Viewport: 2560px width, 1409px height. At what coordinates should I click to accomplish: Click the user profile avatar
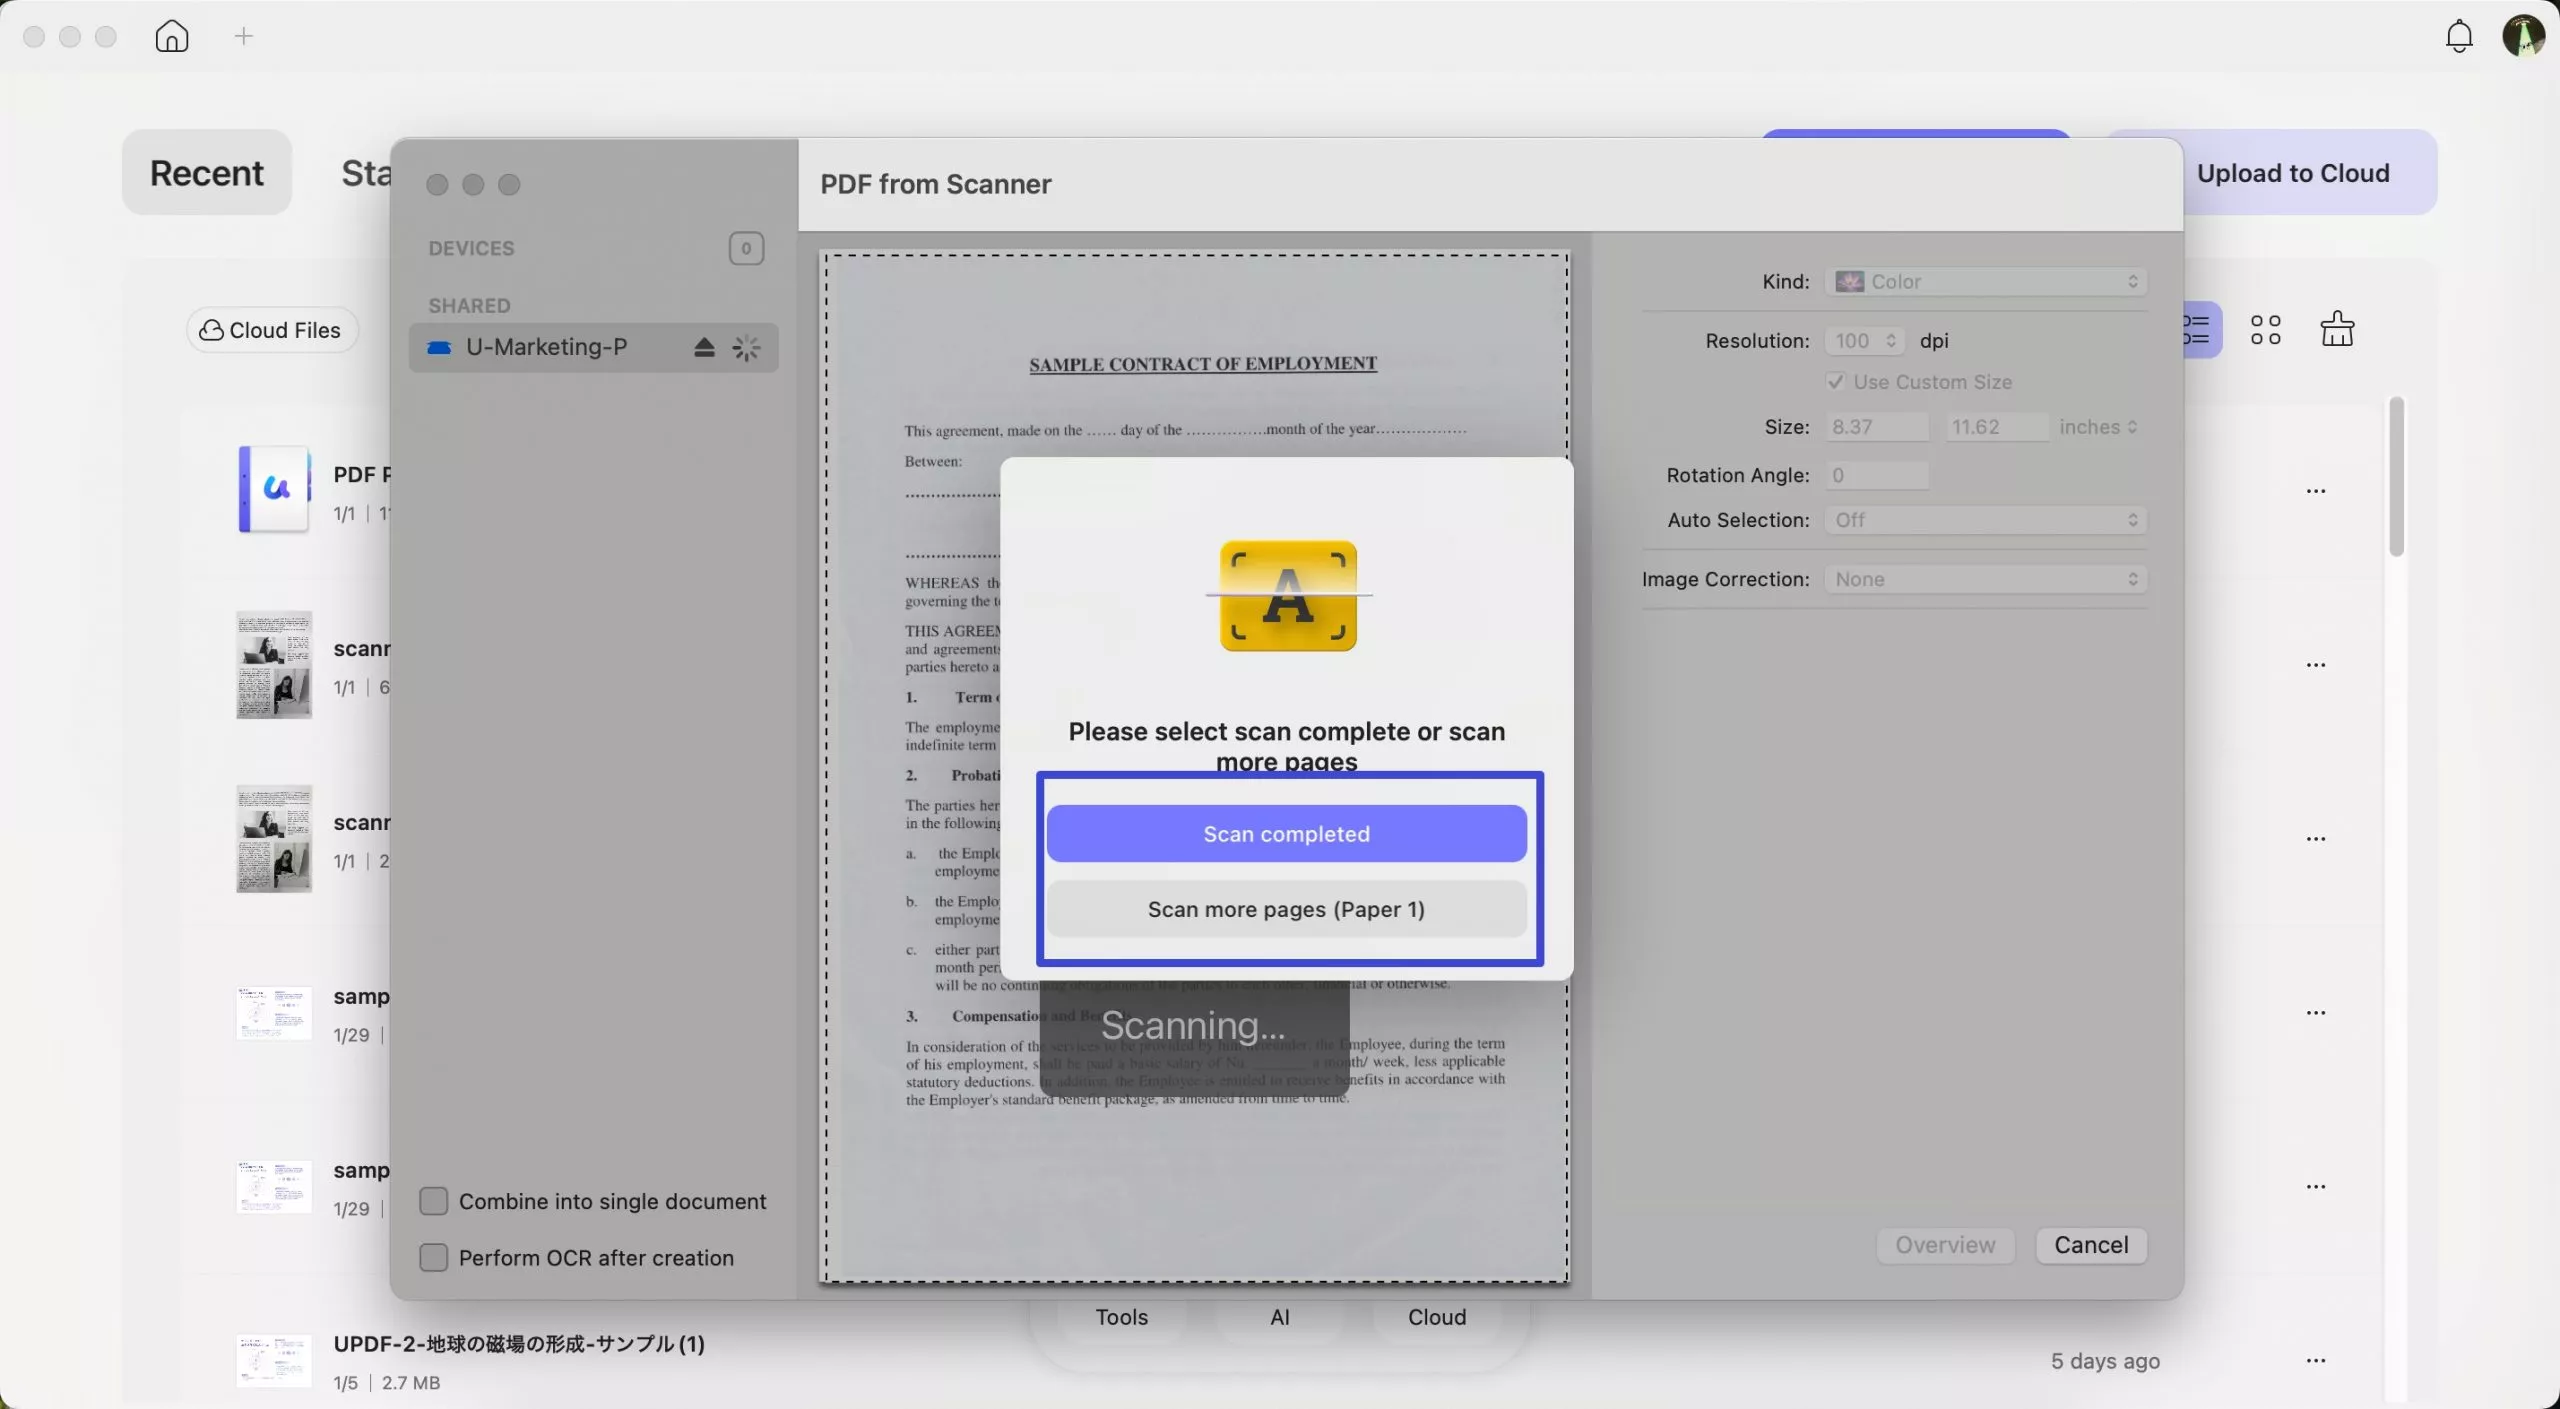(2523, 37)
